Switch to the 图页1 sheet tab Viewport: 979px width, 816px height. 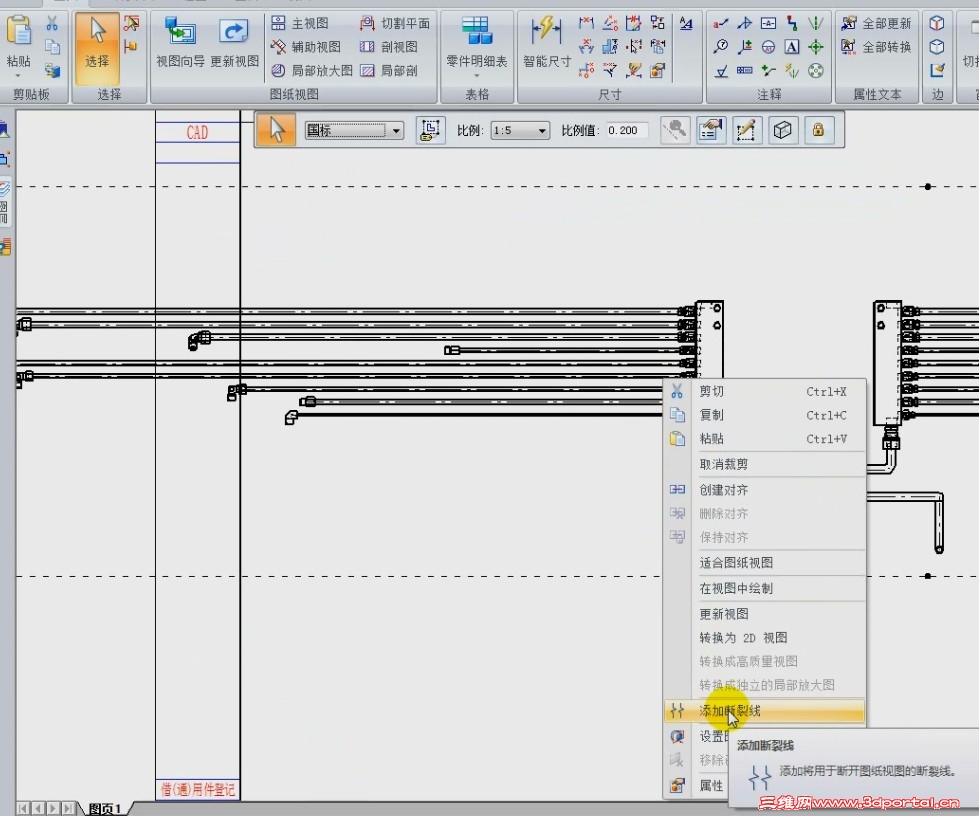coord(105,809)
